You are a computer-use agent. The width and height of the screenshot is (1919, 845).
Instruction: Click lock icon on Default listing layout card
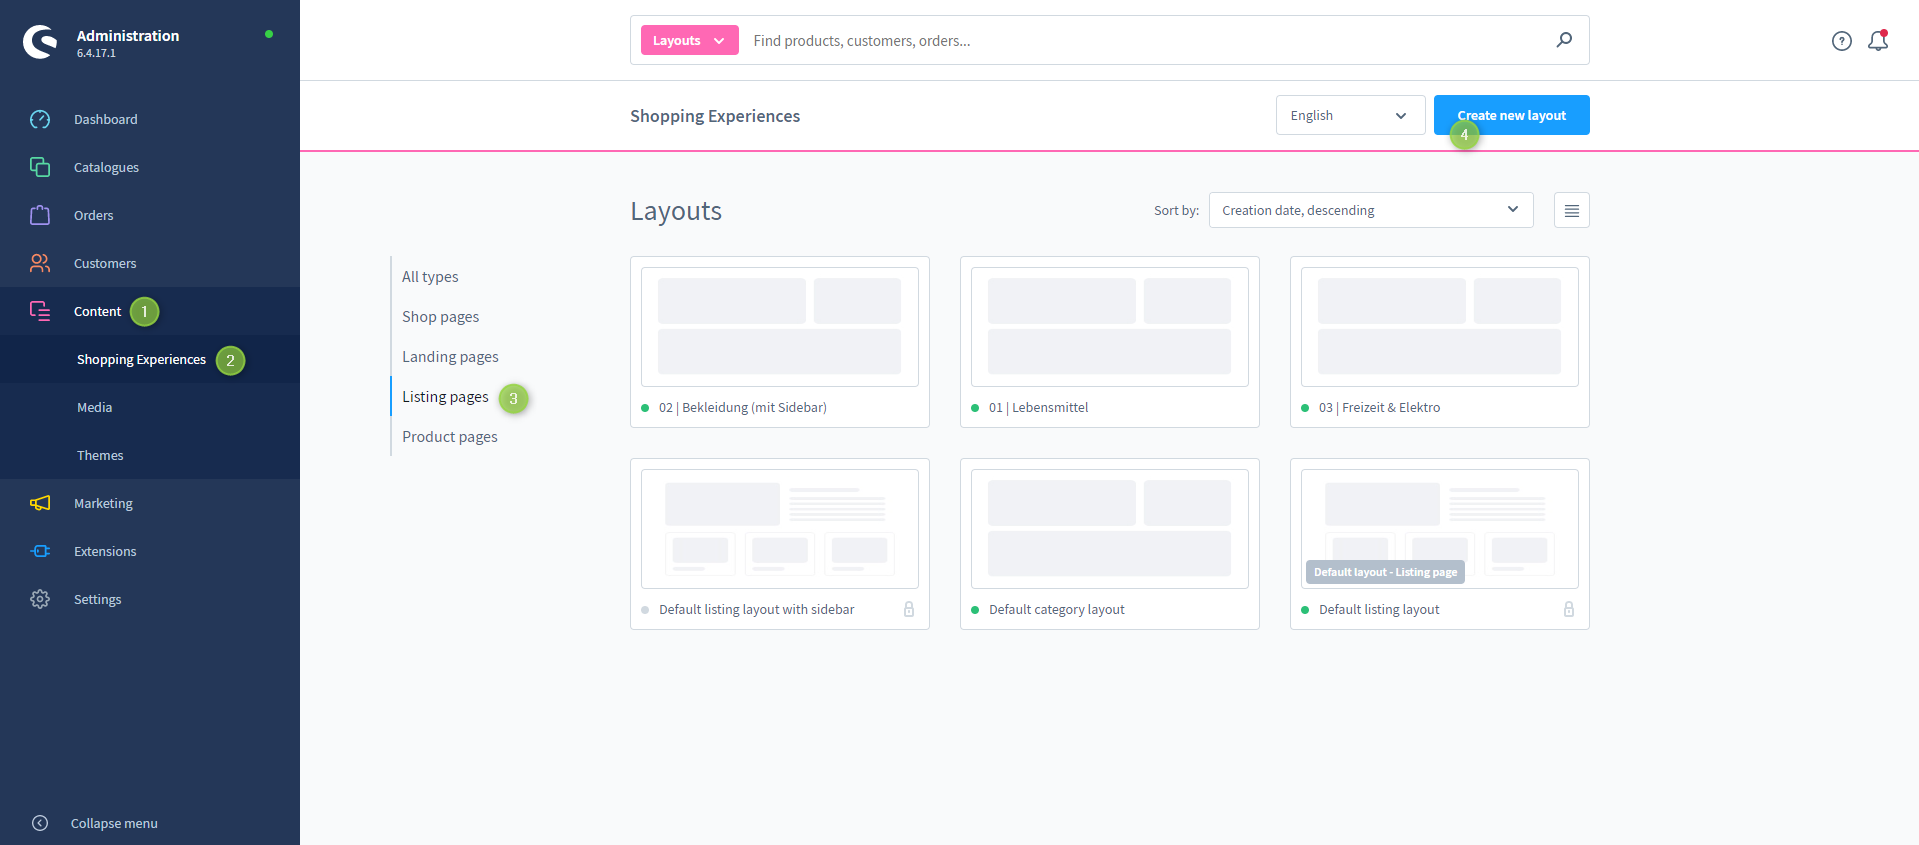click(x=1569, y=609)
